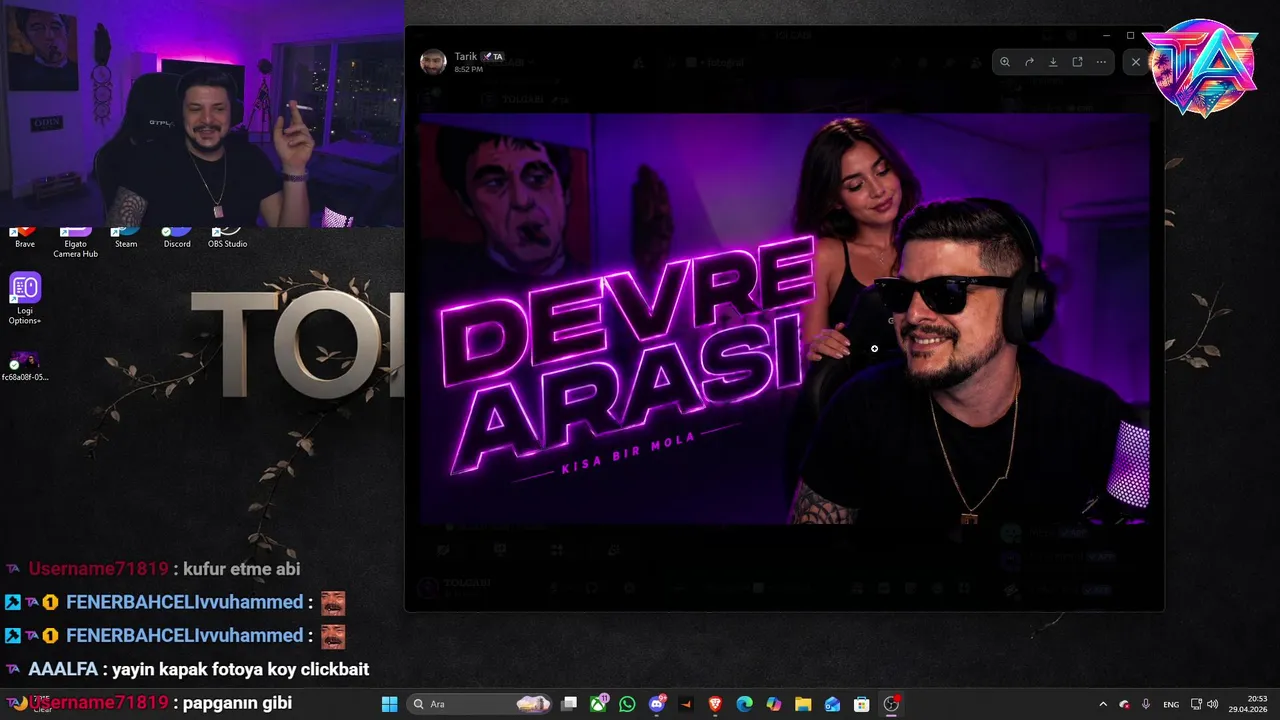Click Tarik's profile avatar in viewer
Viewport: 1280px width, 720px height.
[x=433, y=62]
